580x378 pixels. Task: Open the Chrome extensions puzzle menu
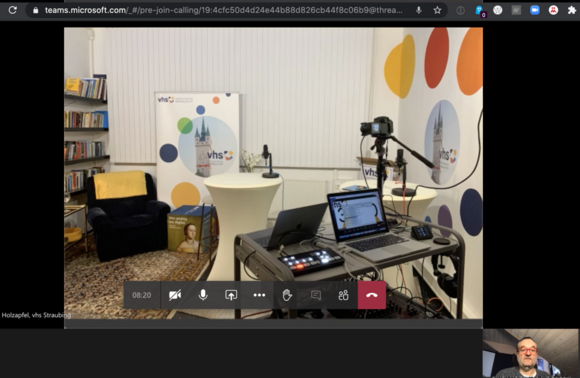click(x=571, y=10)
